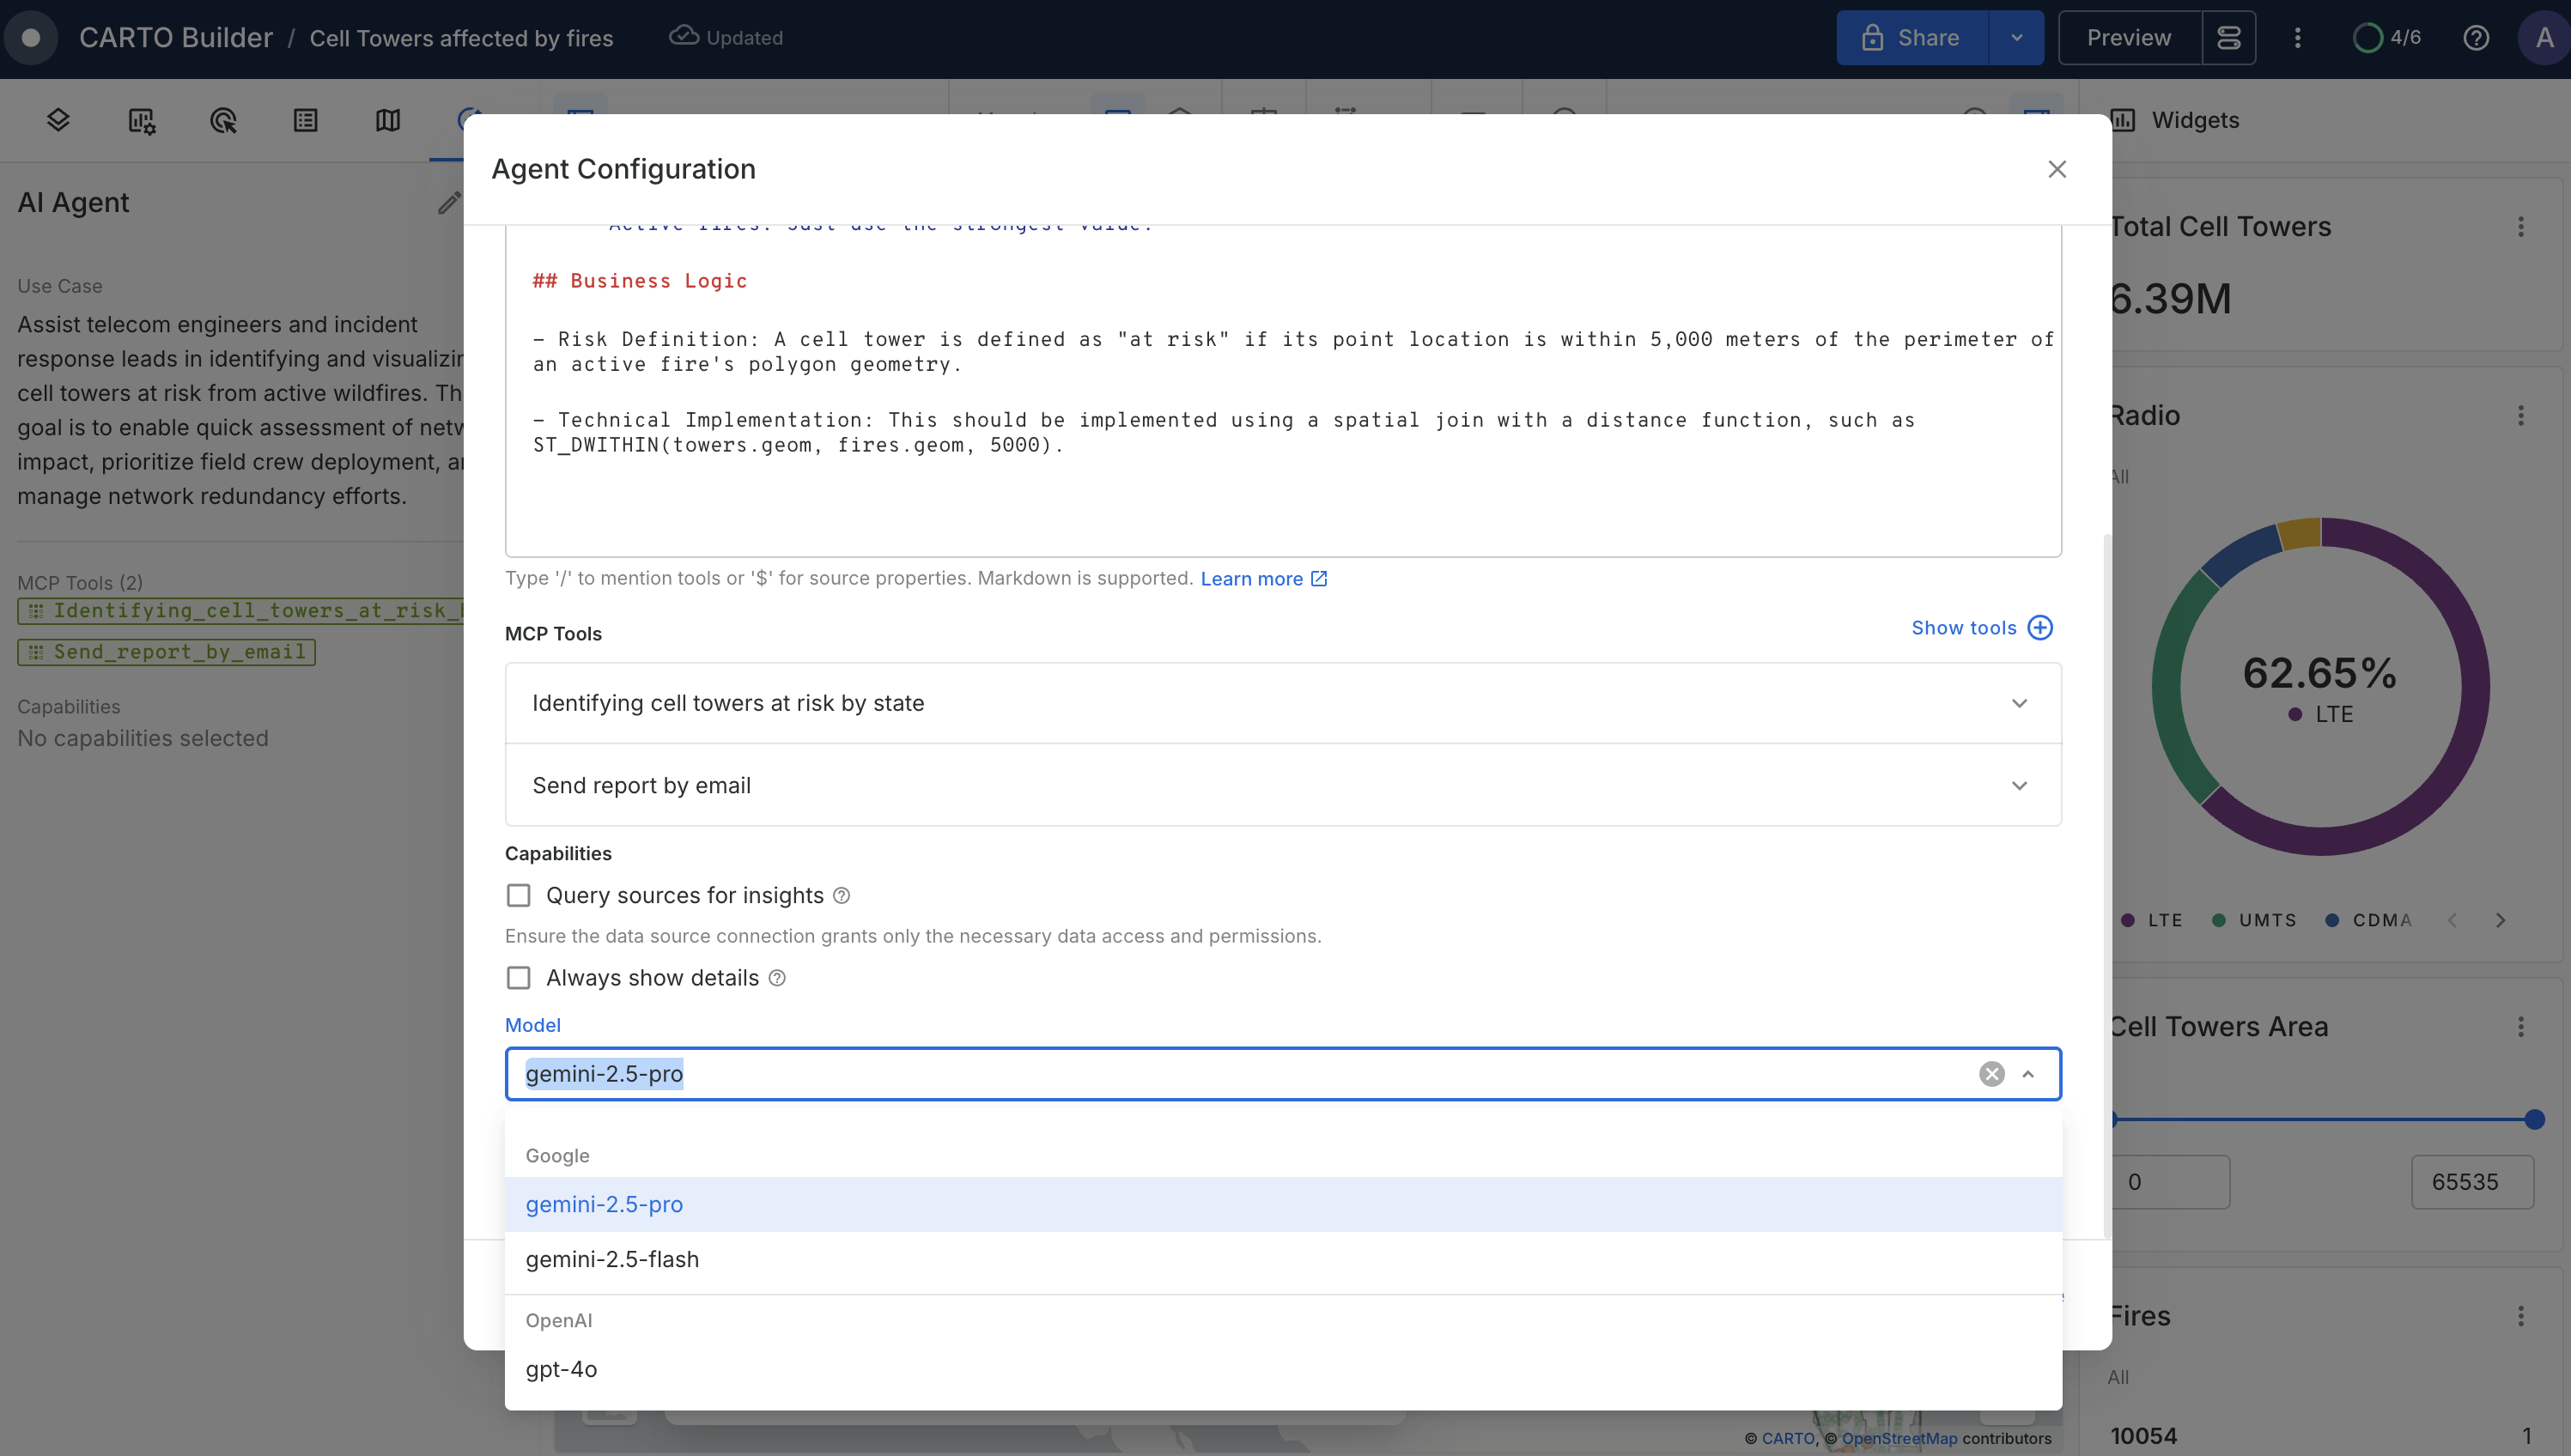The image size is (2571, 1456).
Task: Open the Legend list icon
Action: (x=306, y=120)
